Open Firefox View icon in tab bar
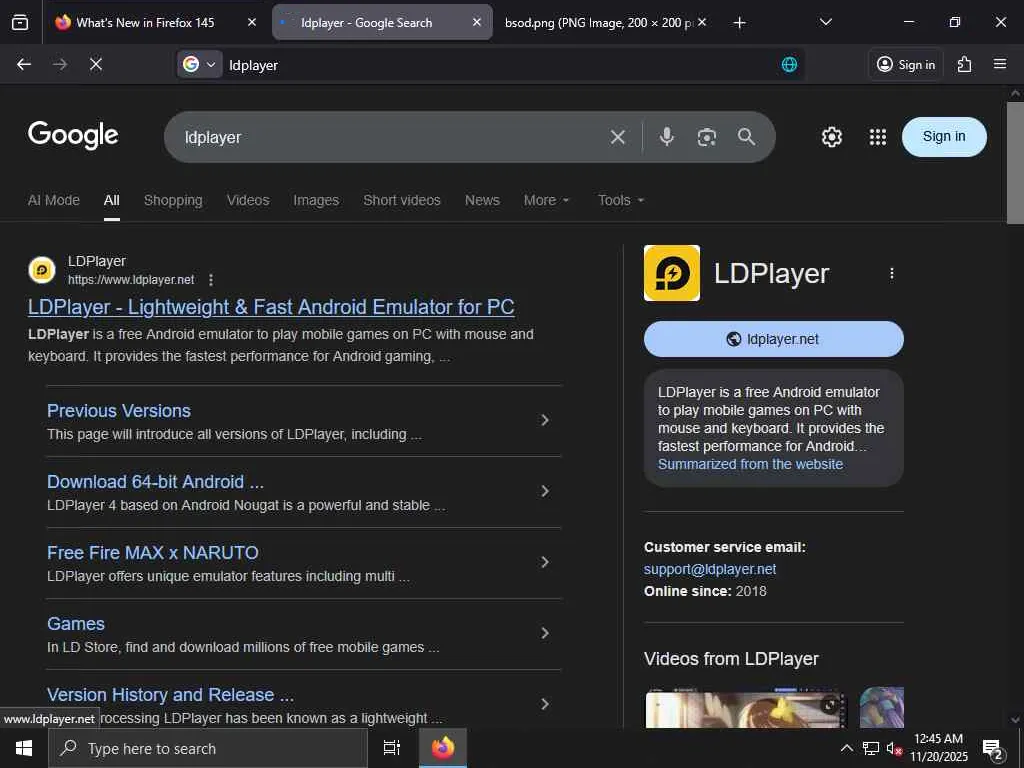Image resolution: width=1024 pixels, height=768 pixels. tap(20, 22)
